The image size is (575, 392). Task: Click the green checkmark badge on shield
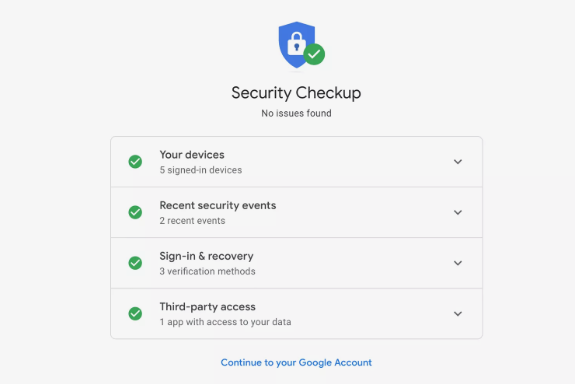coord(314,54)
